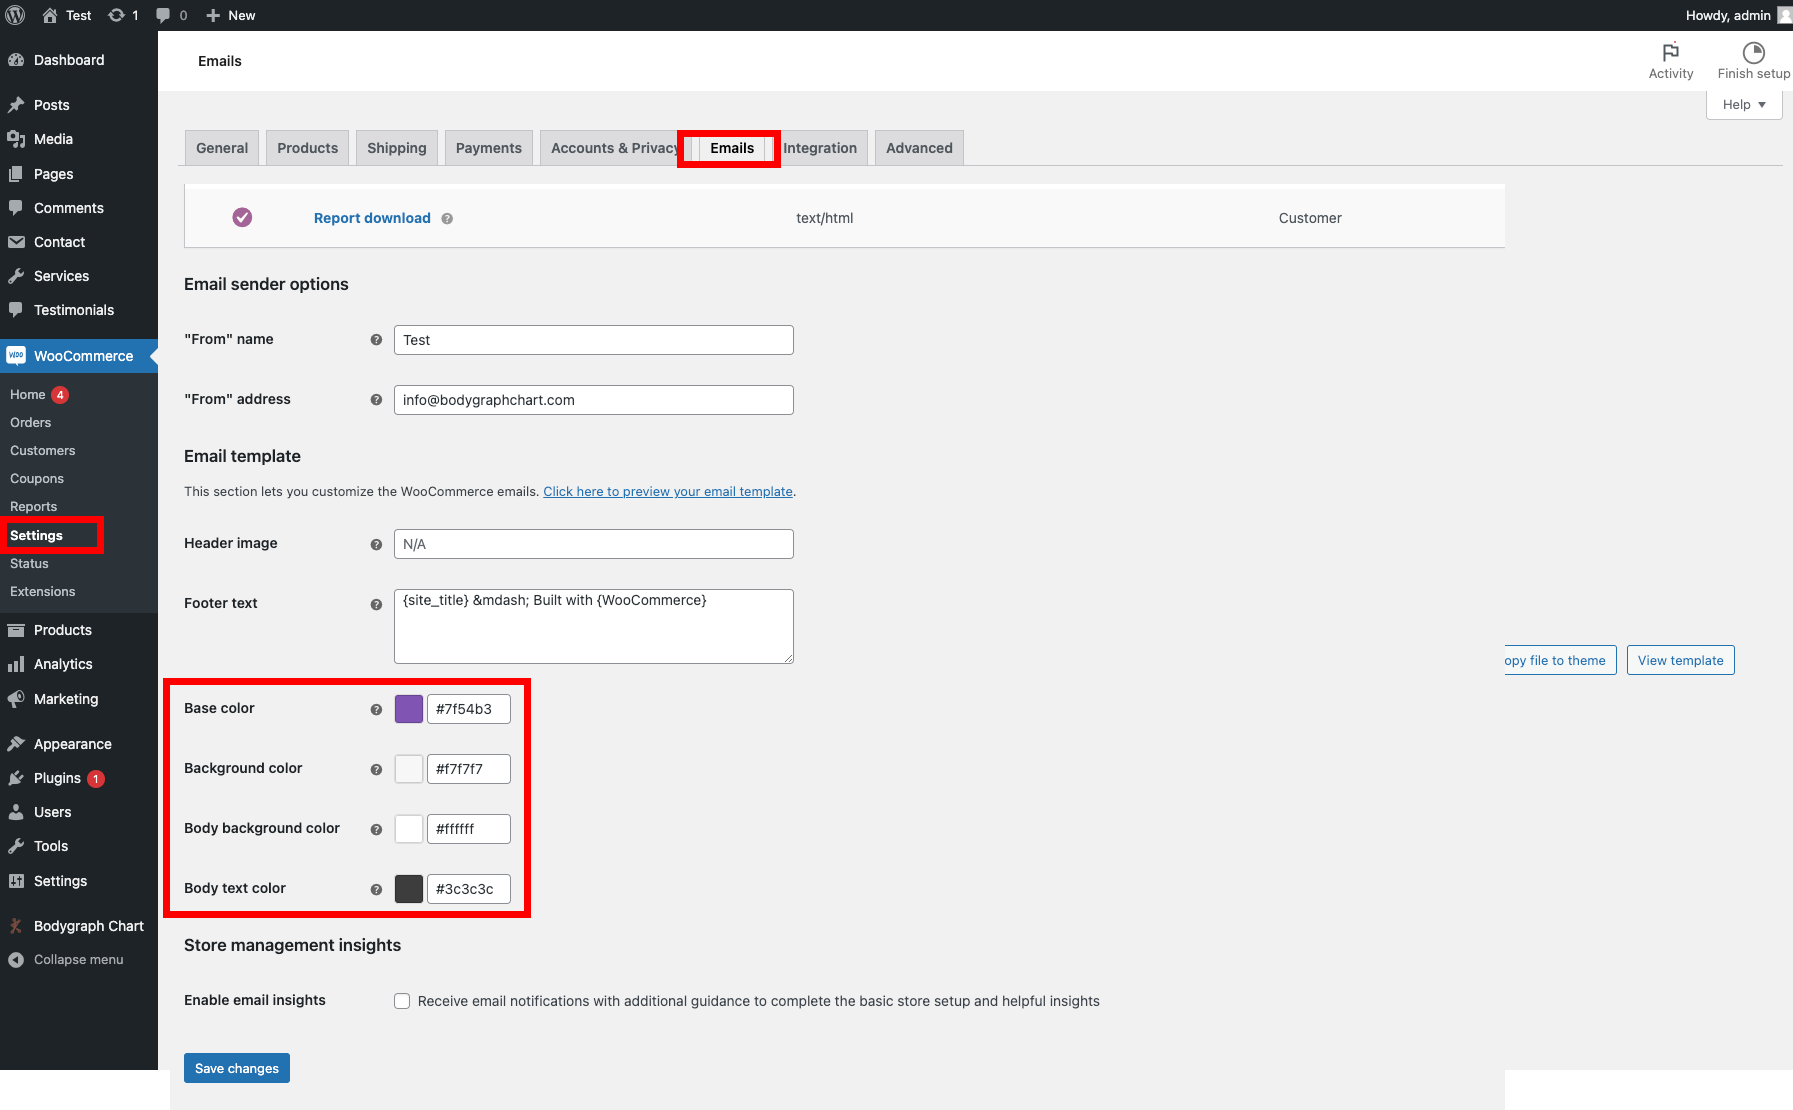The image size is (1793, 1110).
Task: Open WooCommerce Extensions submenu item
Action: 43,592
